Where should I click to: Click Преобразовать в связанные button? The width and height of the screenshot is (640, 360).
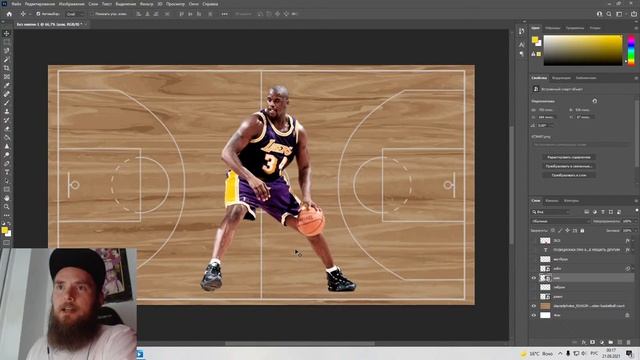tap(569, 166)
